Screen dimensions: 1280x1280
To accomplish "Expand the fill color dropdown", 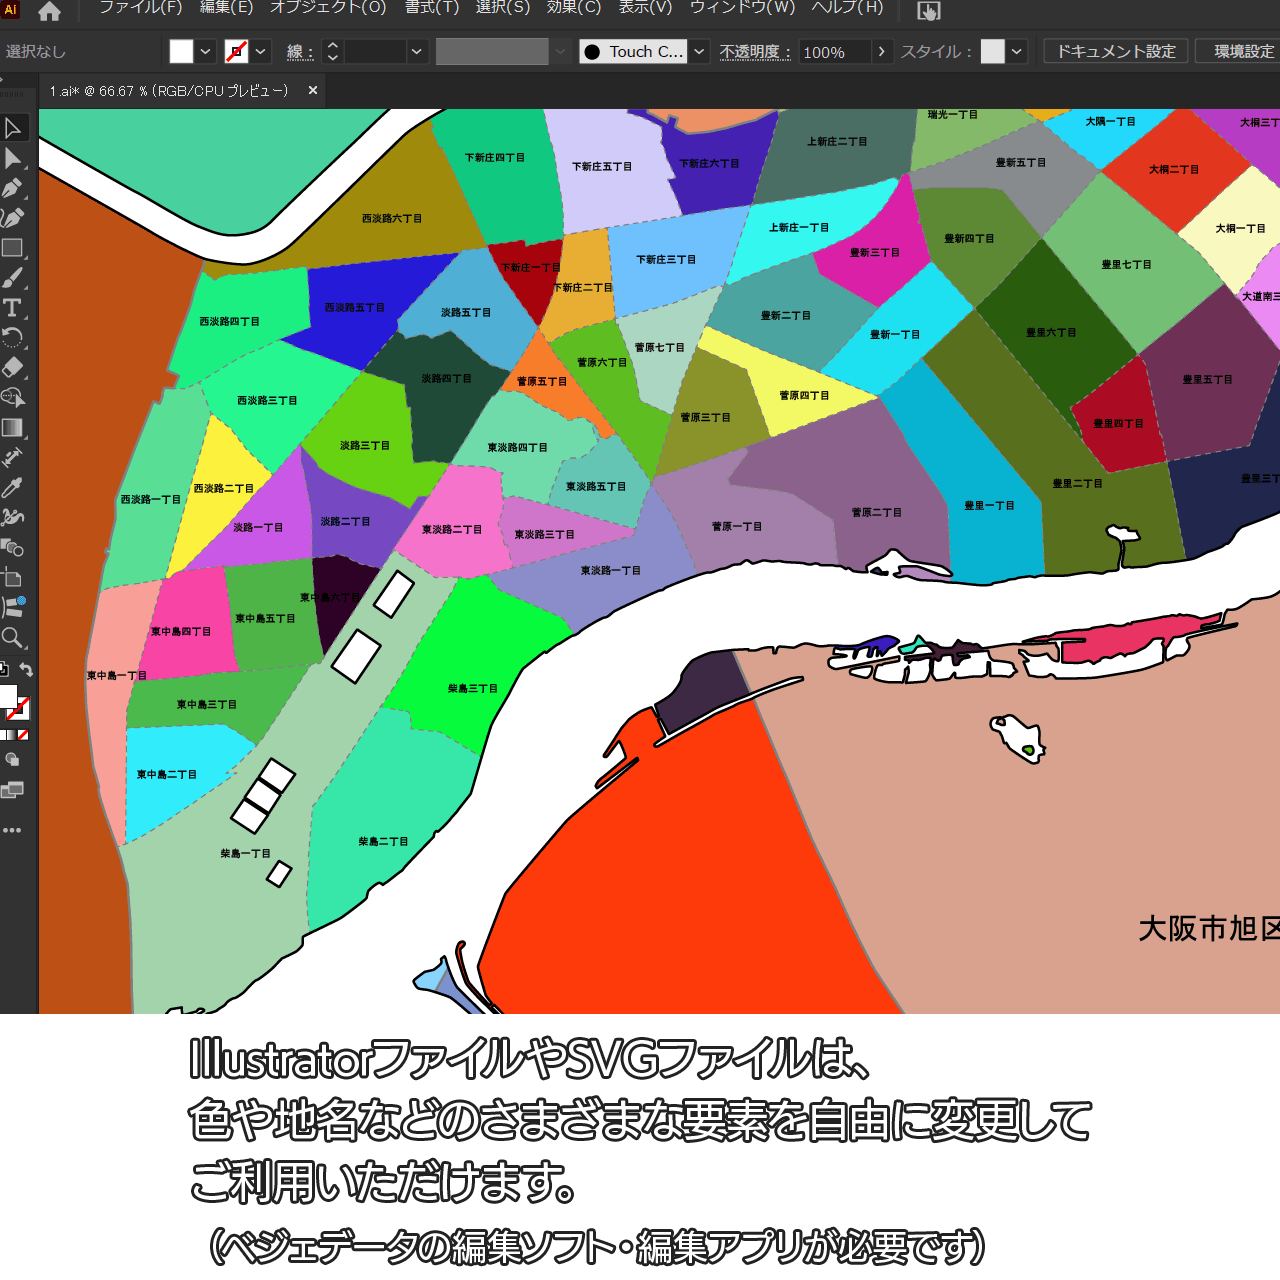I will click(x=206, y=51).
